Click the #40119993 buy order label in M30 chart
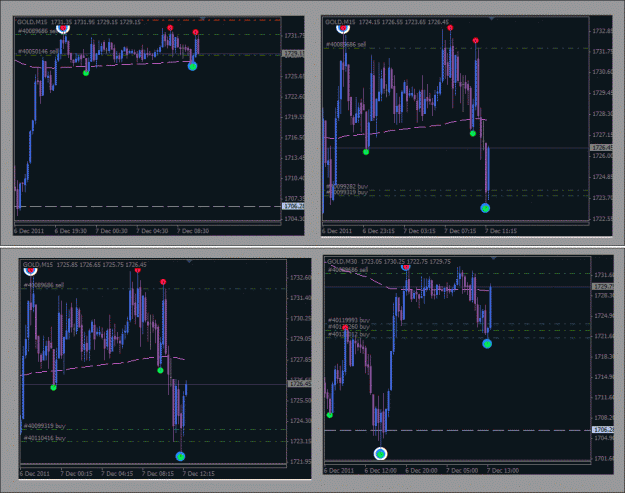The image size is (625, 493). [x=349, y=320]
